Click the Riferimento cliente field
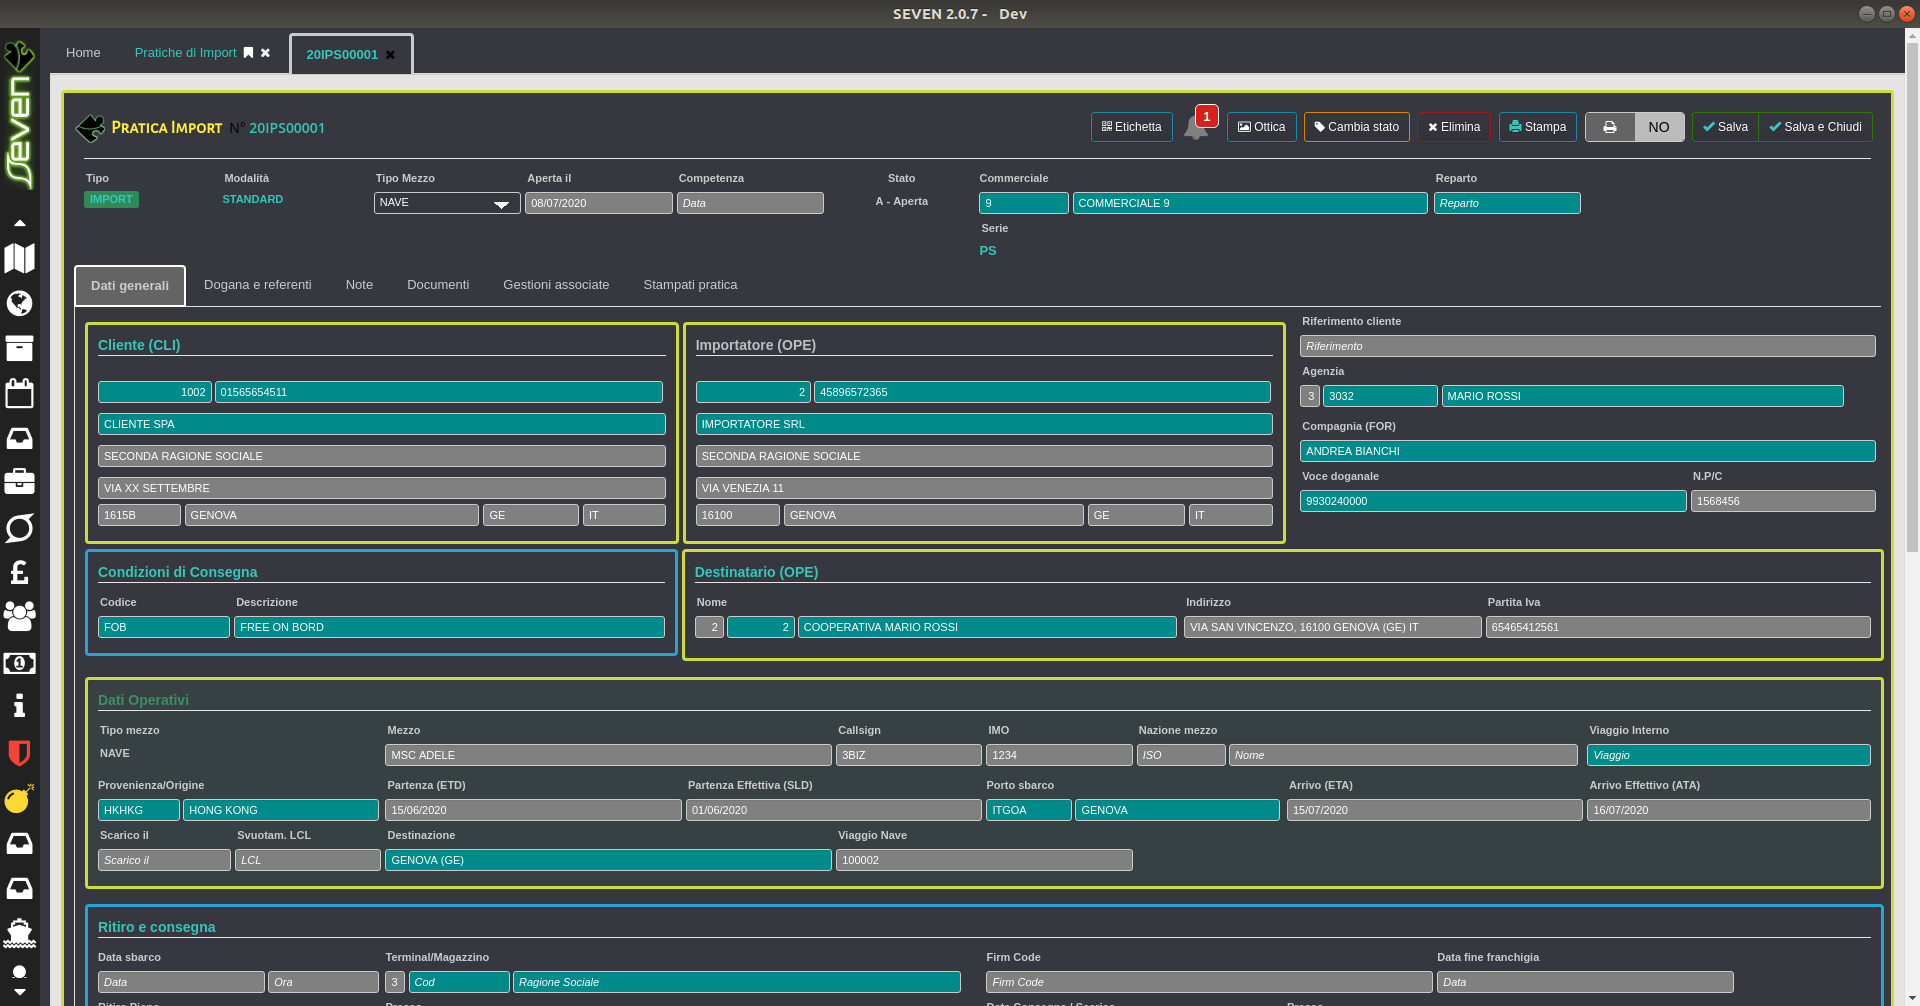Screen dimensions: 1920x1006 [1588, 346]
